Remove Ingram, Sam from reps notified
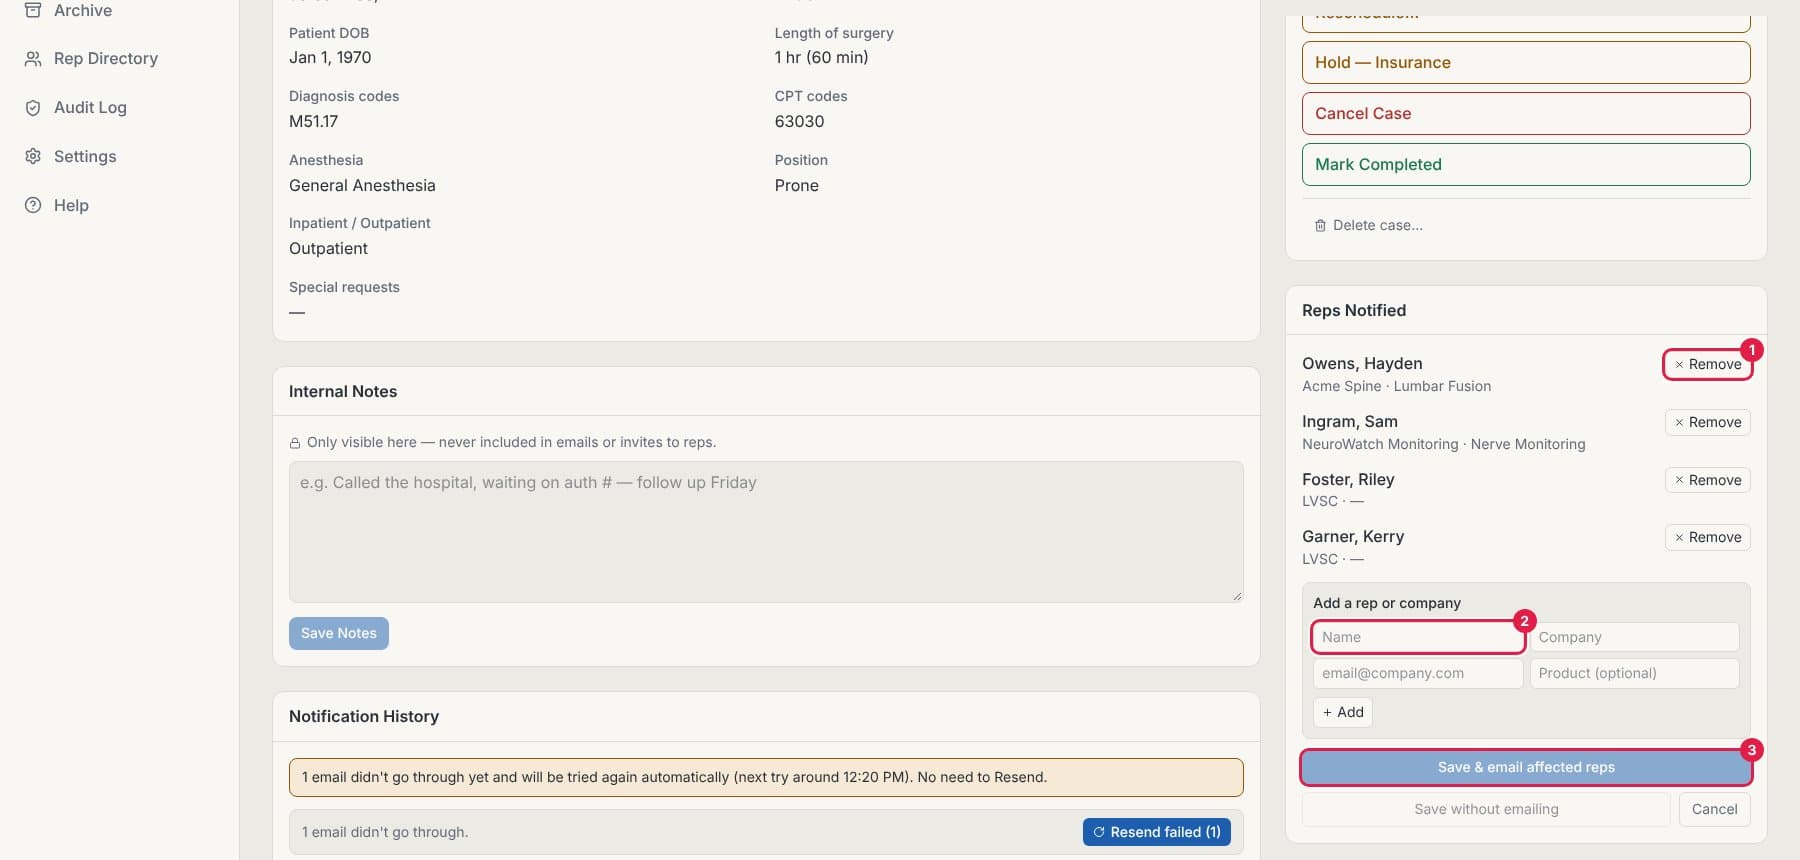 pyautogui.click(x=1707, y=422)
